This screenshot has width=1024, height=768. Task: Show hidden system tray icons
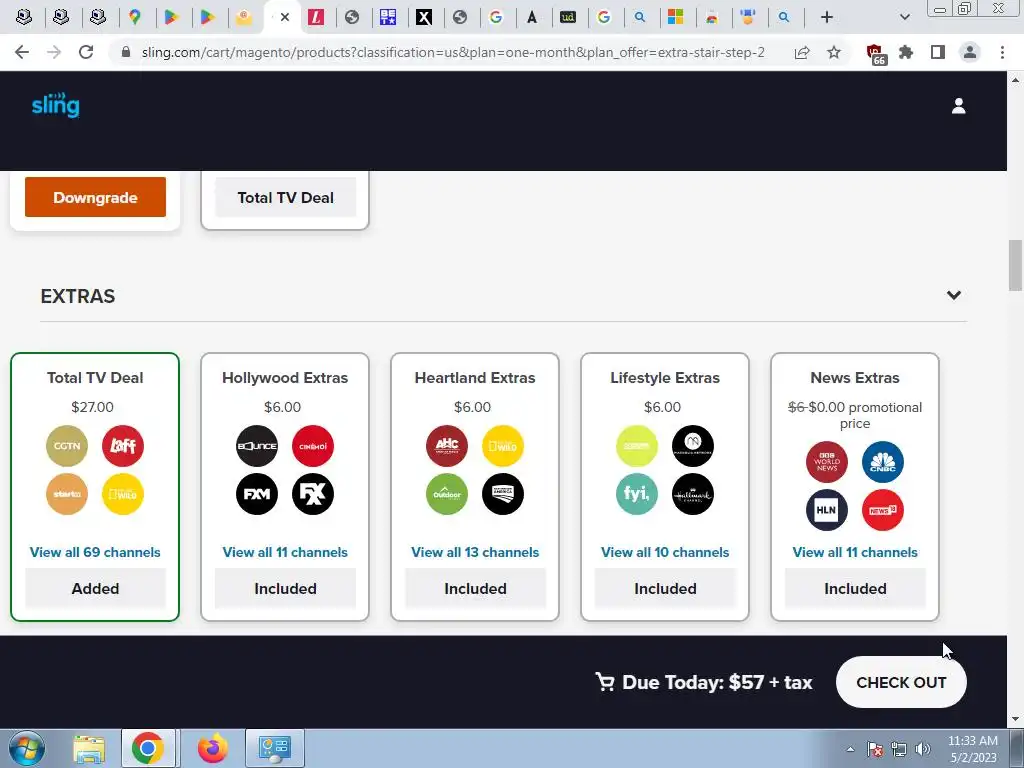coord(850,749)
